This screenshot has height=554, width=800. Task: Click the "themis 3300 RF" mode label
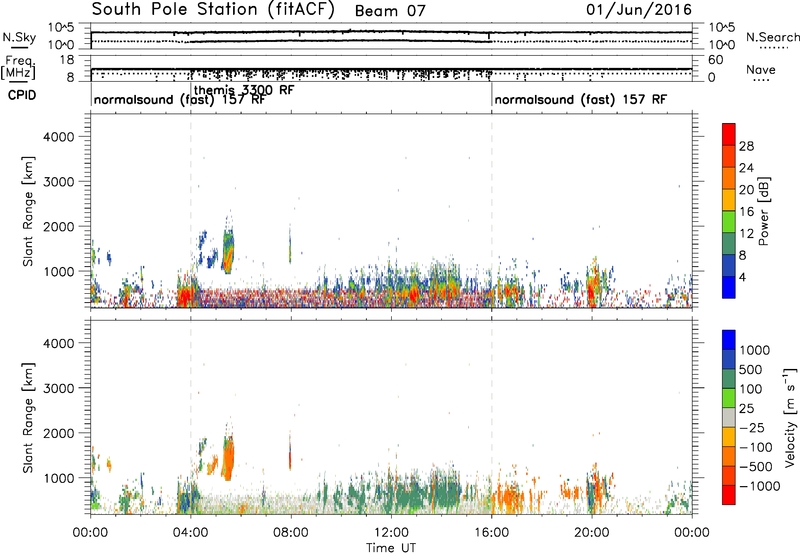(244, 90)
